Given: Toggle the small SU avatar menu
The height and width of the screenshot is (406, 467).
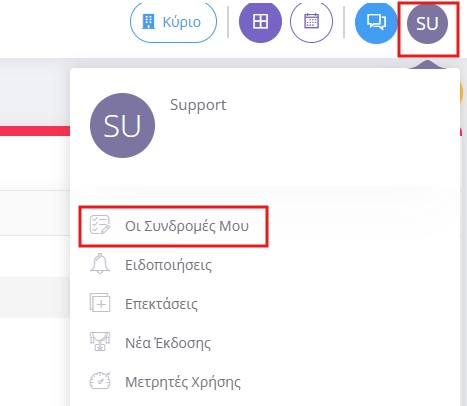Looking at the screenshot, I should tap(427, 23).
